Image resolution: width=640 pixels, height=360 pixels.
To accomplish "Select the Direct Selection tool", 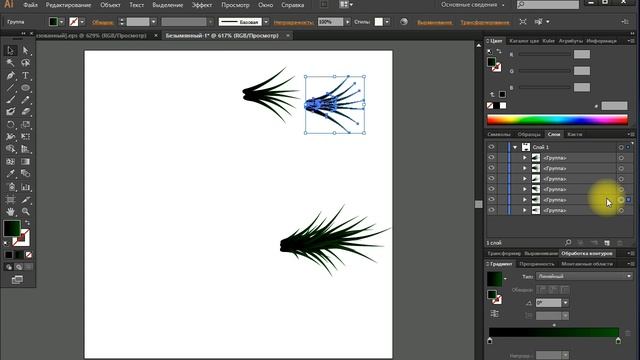I will [25, 51].
